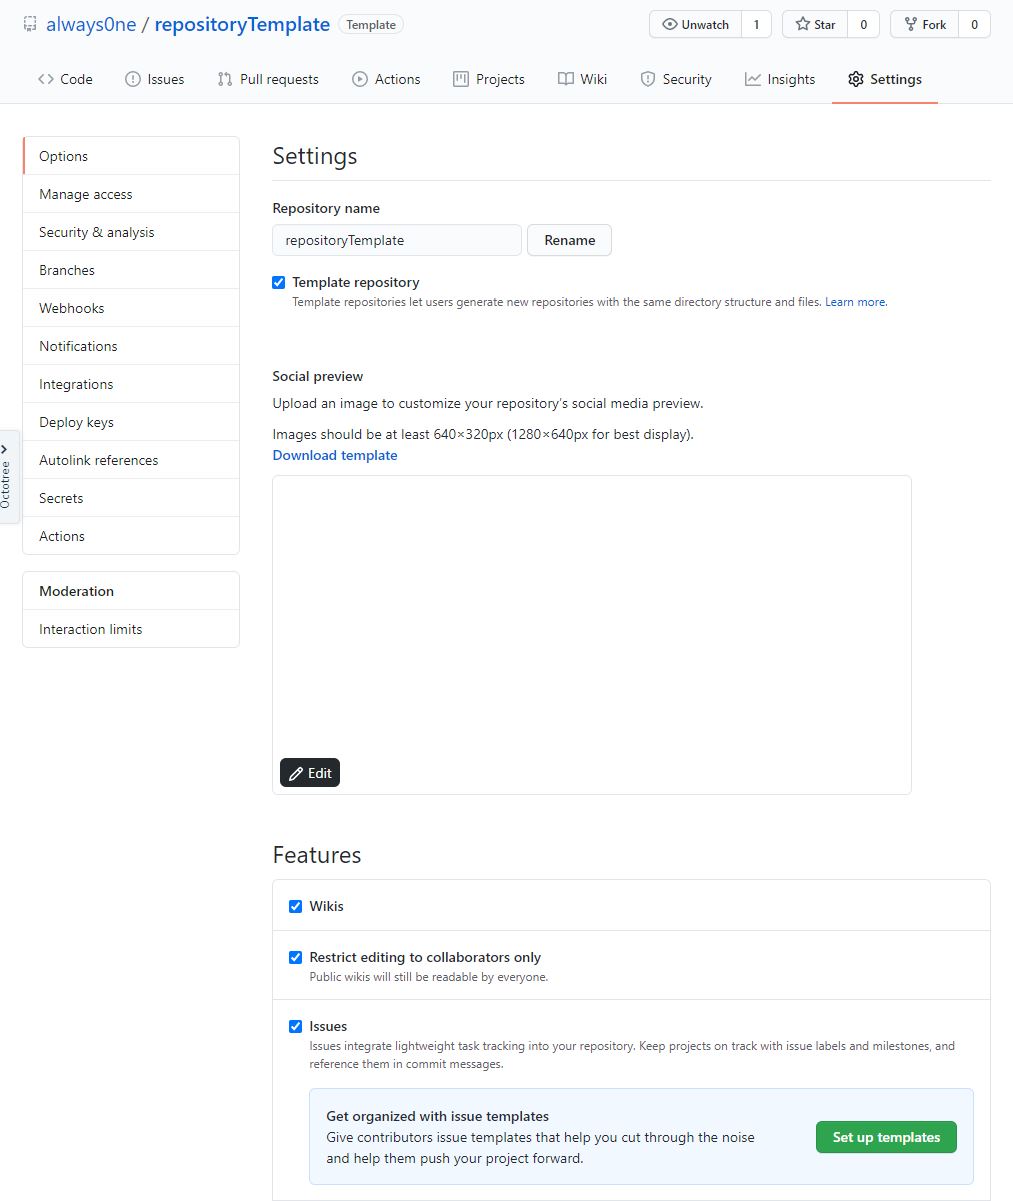Click the Unwatch button

(695, 25)
